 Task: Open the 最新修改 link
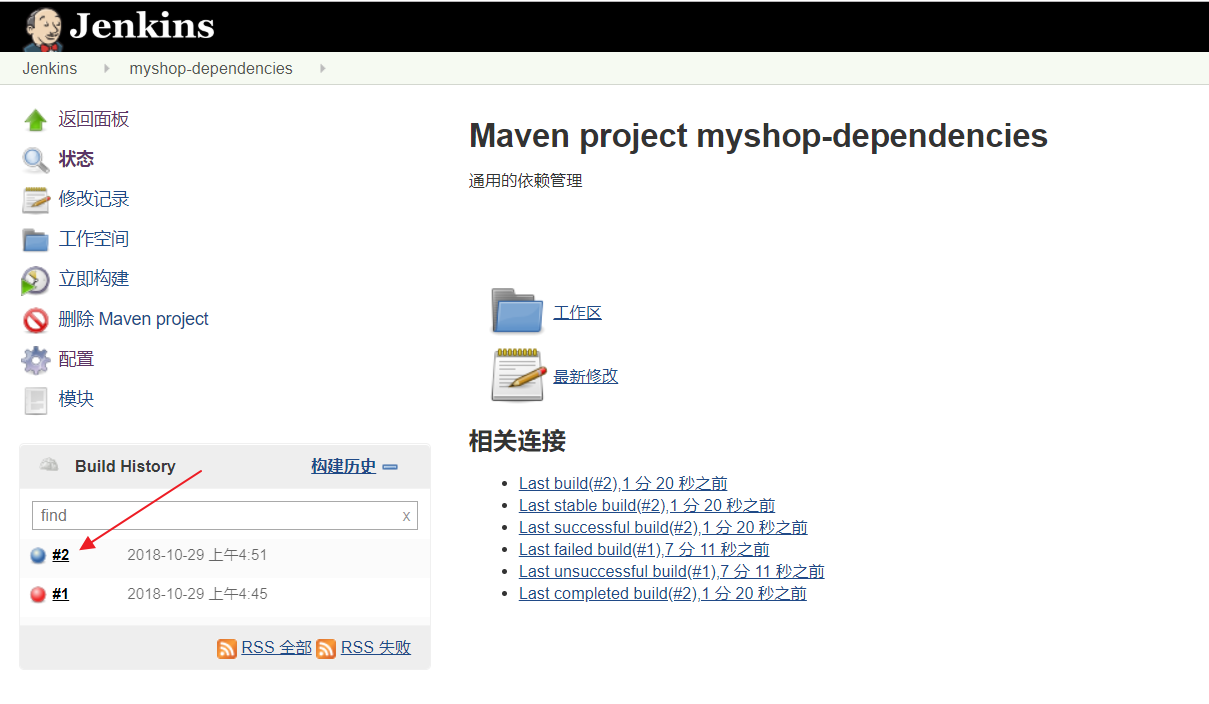(x=585, y=376)
